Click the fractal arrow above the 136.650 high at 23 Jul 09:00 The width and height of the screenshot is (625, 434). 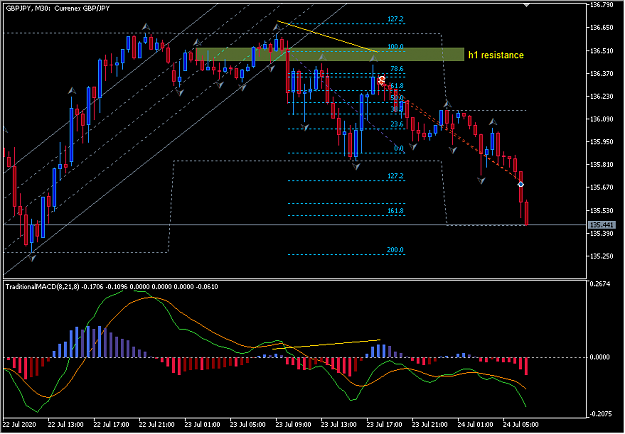(x=277, y=27)
